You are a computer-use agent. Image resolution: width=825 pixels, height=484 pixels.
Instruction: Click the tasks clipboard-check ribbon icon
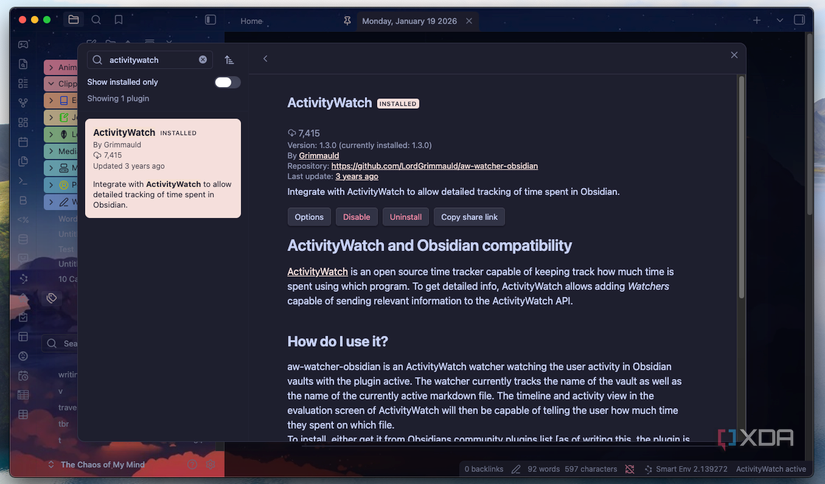[x=23, y=317]
